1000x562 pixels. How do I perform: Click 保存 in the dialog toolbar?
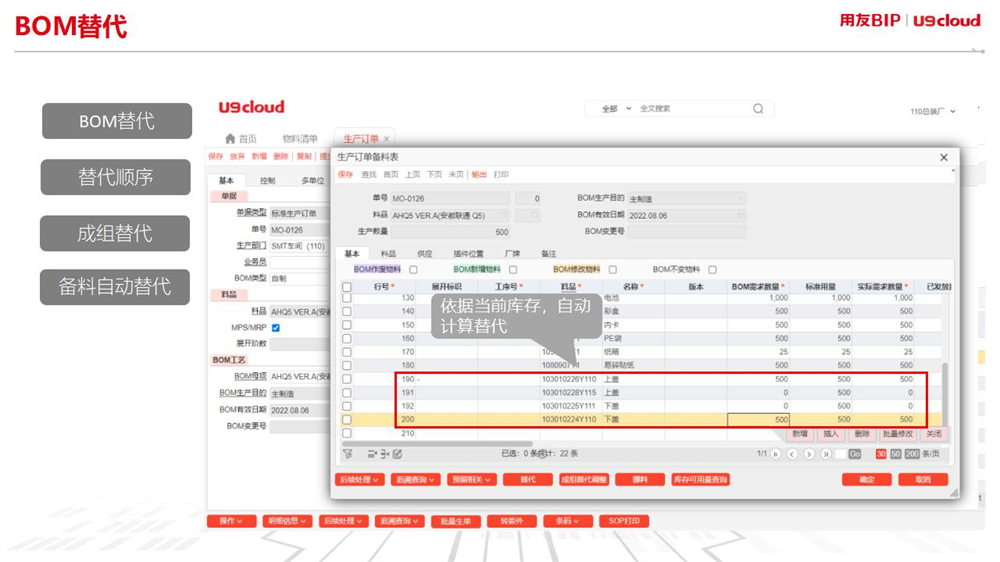click(x=345, y=175)
